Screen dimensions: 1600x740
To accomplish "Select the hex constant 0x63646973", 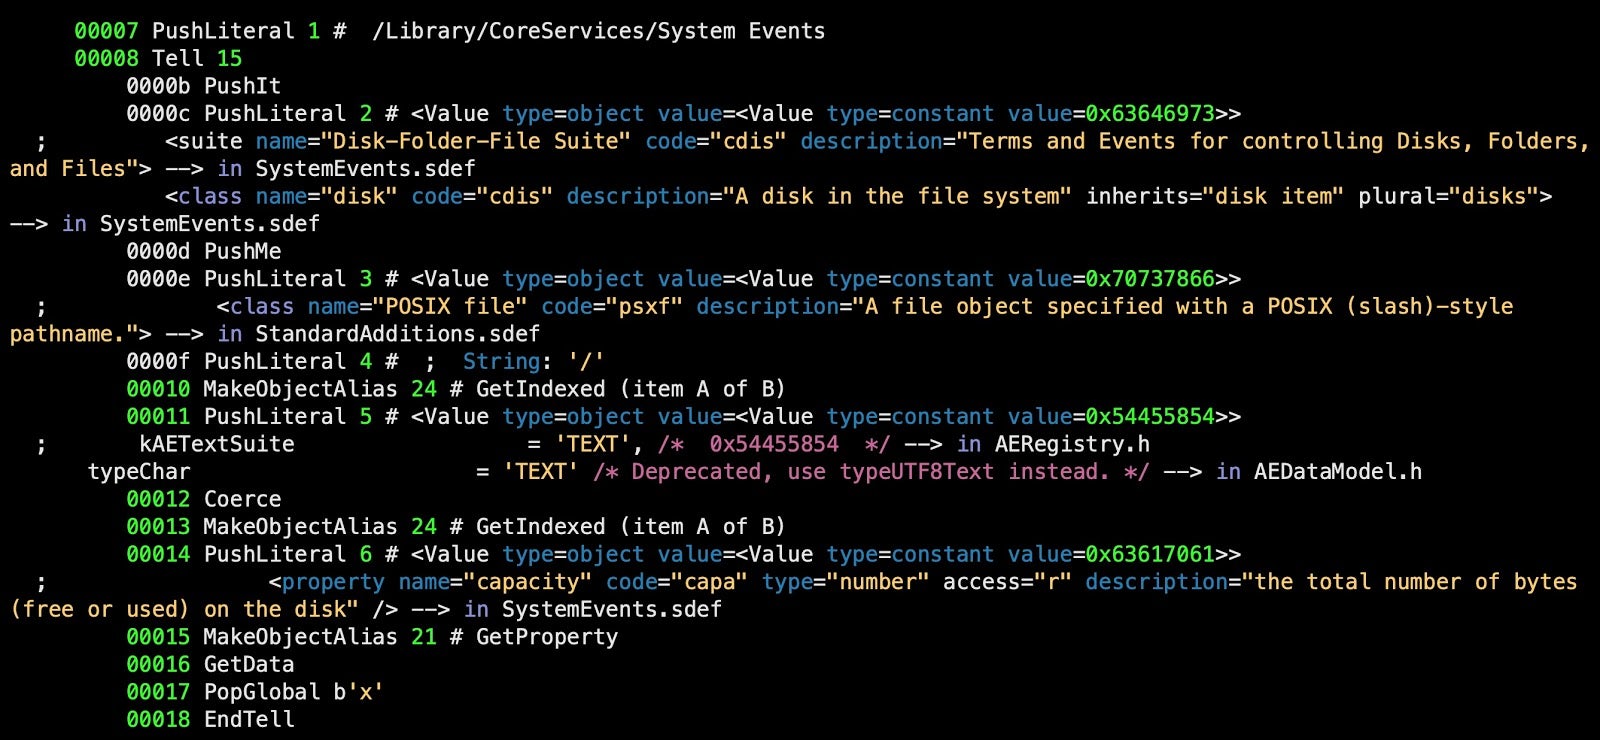I will click(x=1150, y=113).
